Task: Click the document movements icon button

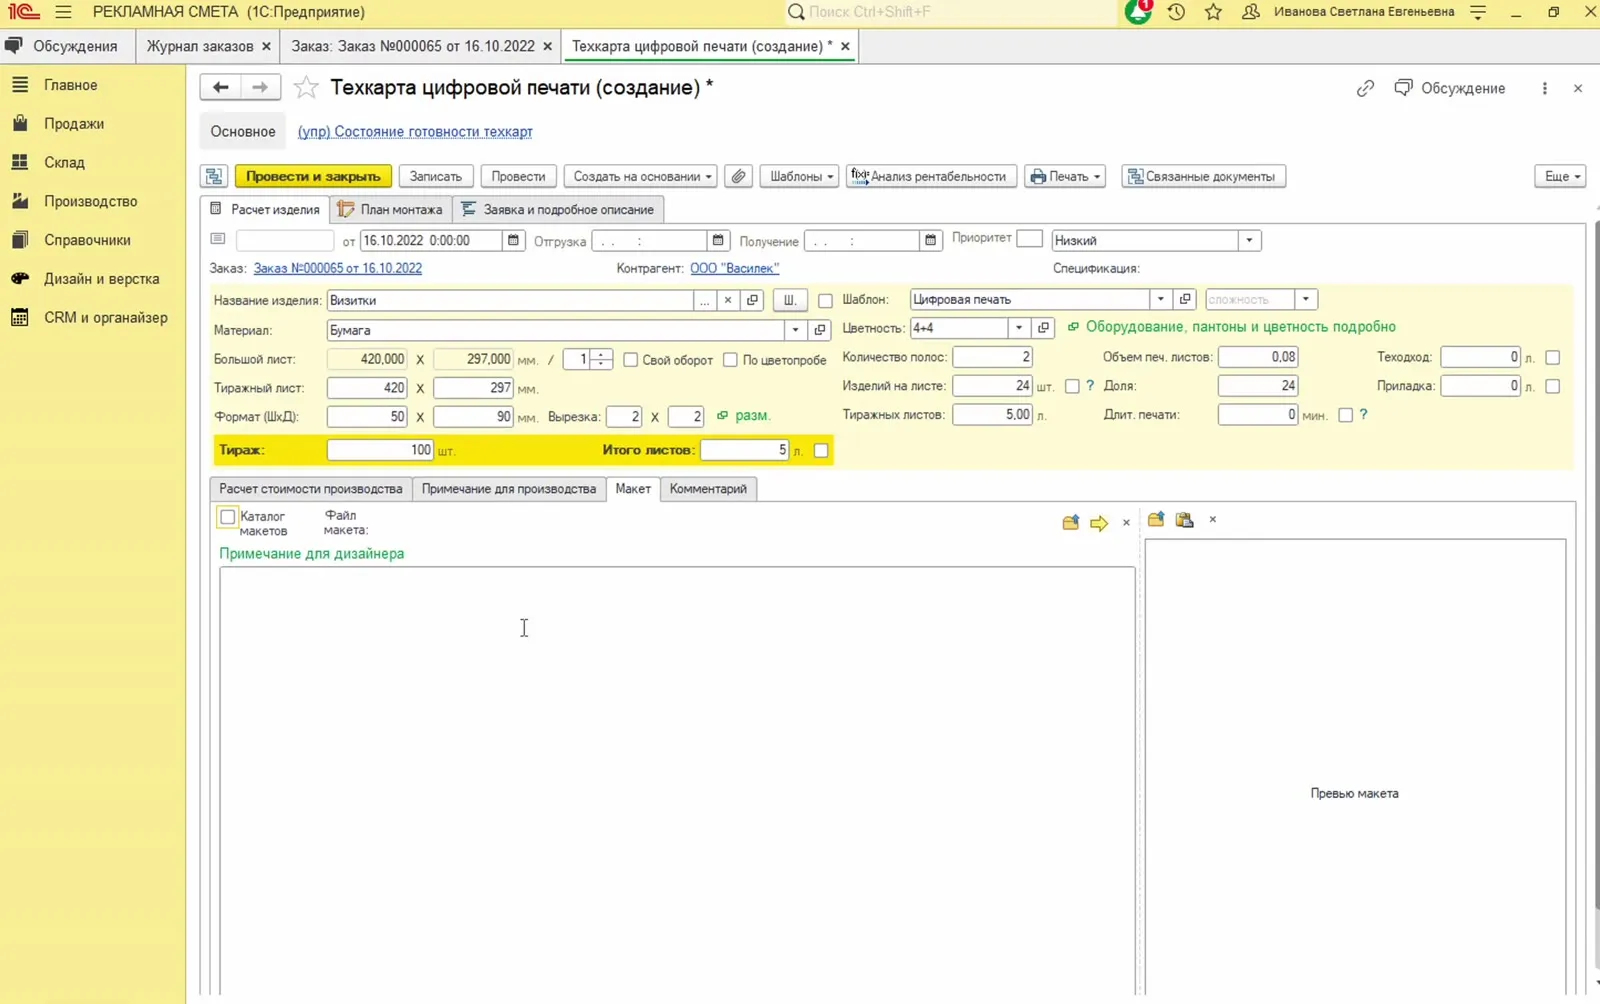Action: [x=214, y=176]
